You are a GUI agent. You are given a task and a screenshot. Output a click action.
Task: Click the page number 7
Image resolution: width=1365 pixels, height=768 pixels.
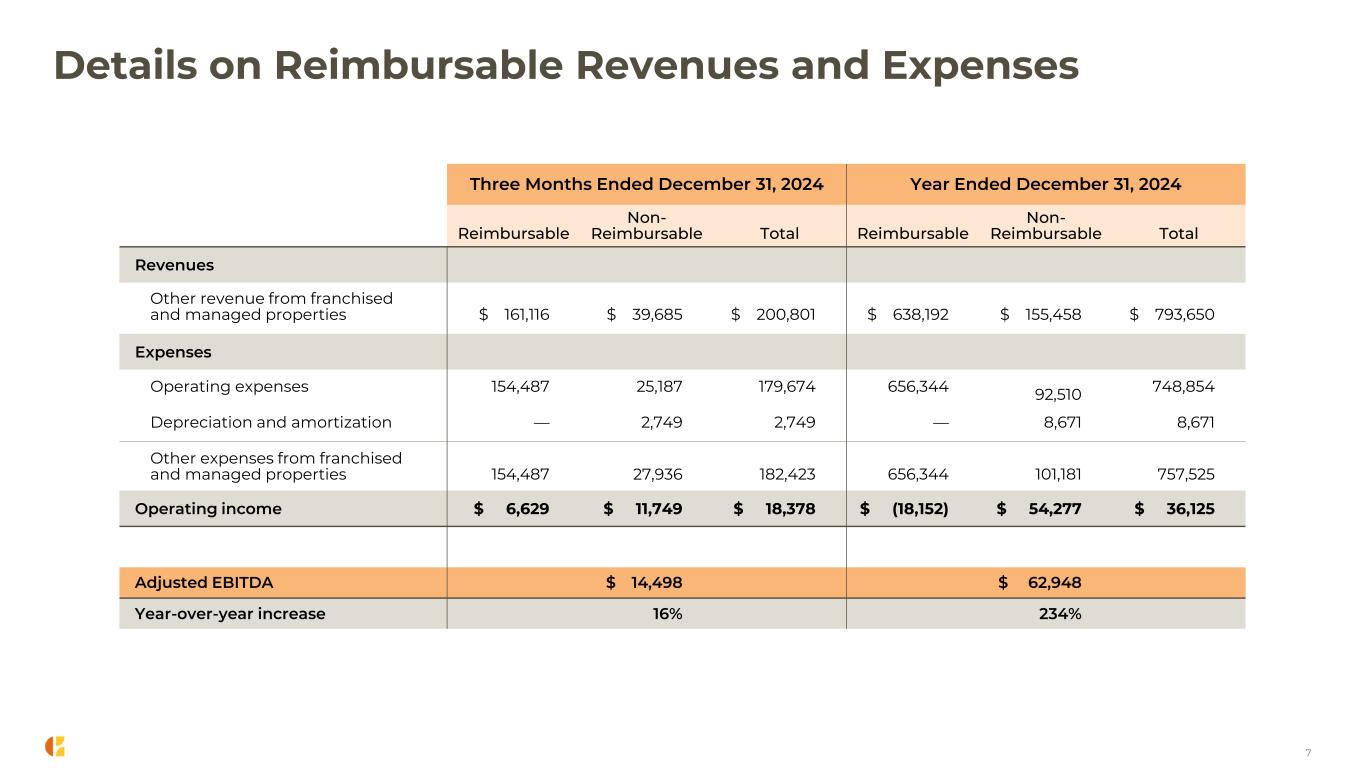(1308, 752)
